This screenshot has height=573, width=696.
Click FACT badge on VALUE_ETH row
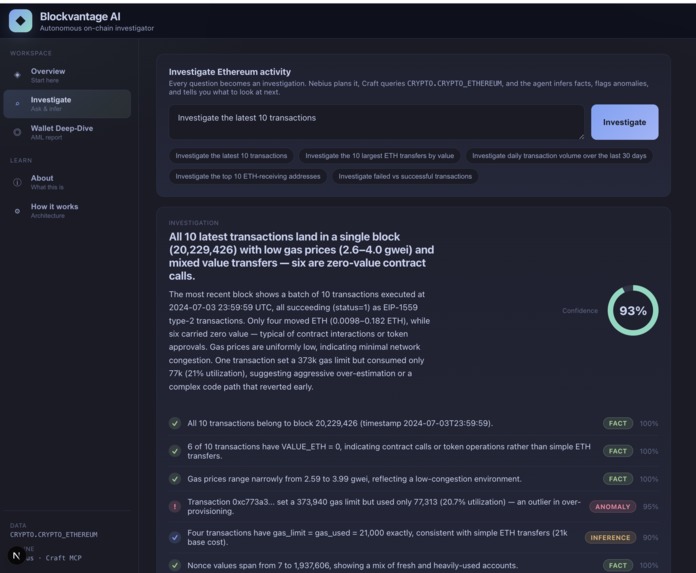pyautogui.click(x=617, y=451)
